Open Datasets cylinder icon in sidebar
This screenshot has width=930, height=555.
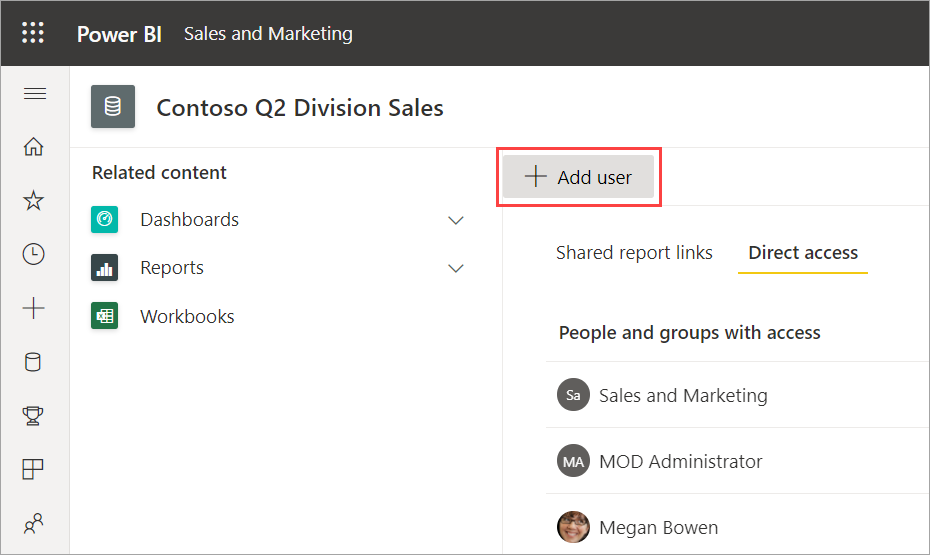[34, 362]
